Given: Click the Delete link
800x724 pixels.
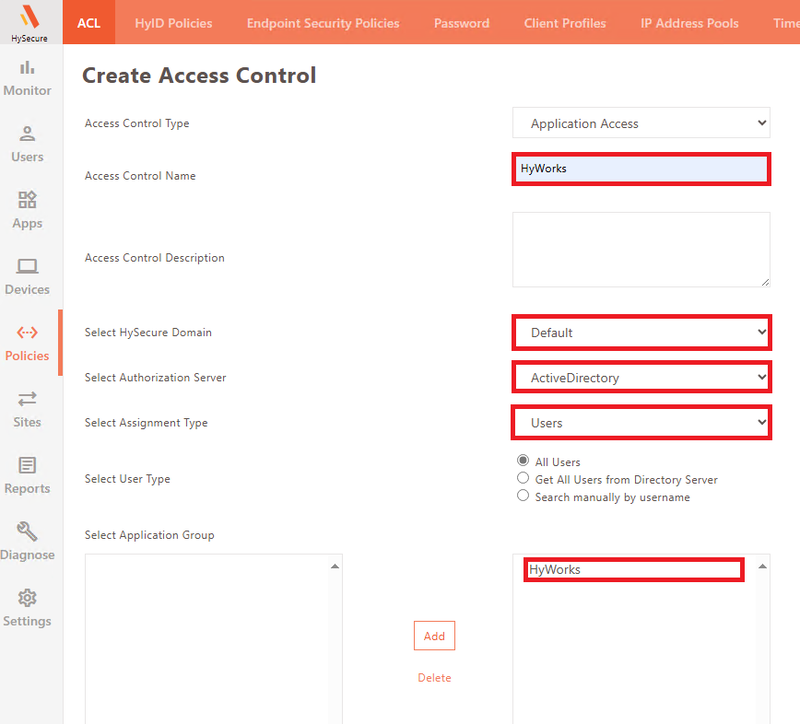Looking at the screenshot, I should click(434, 678).
